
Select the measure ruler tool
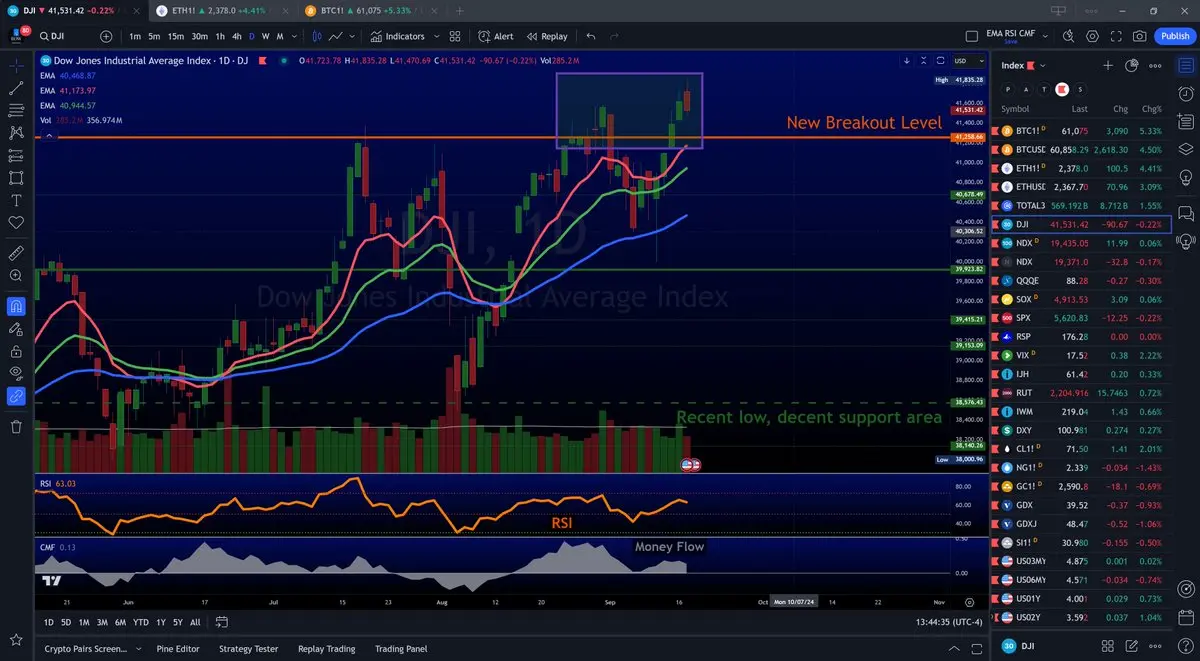coord(16,252)
